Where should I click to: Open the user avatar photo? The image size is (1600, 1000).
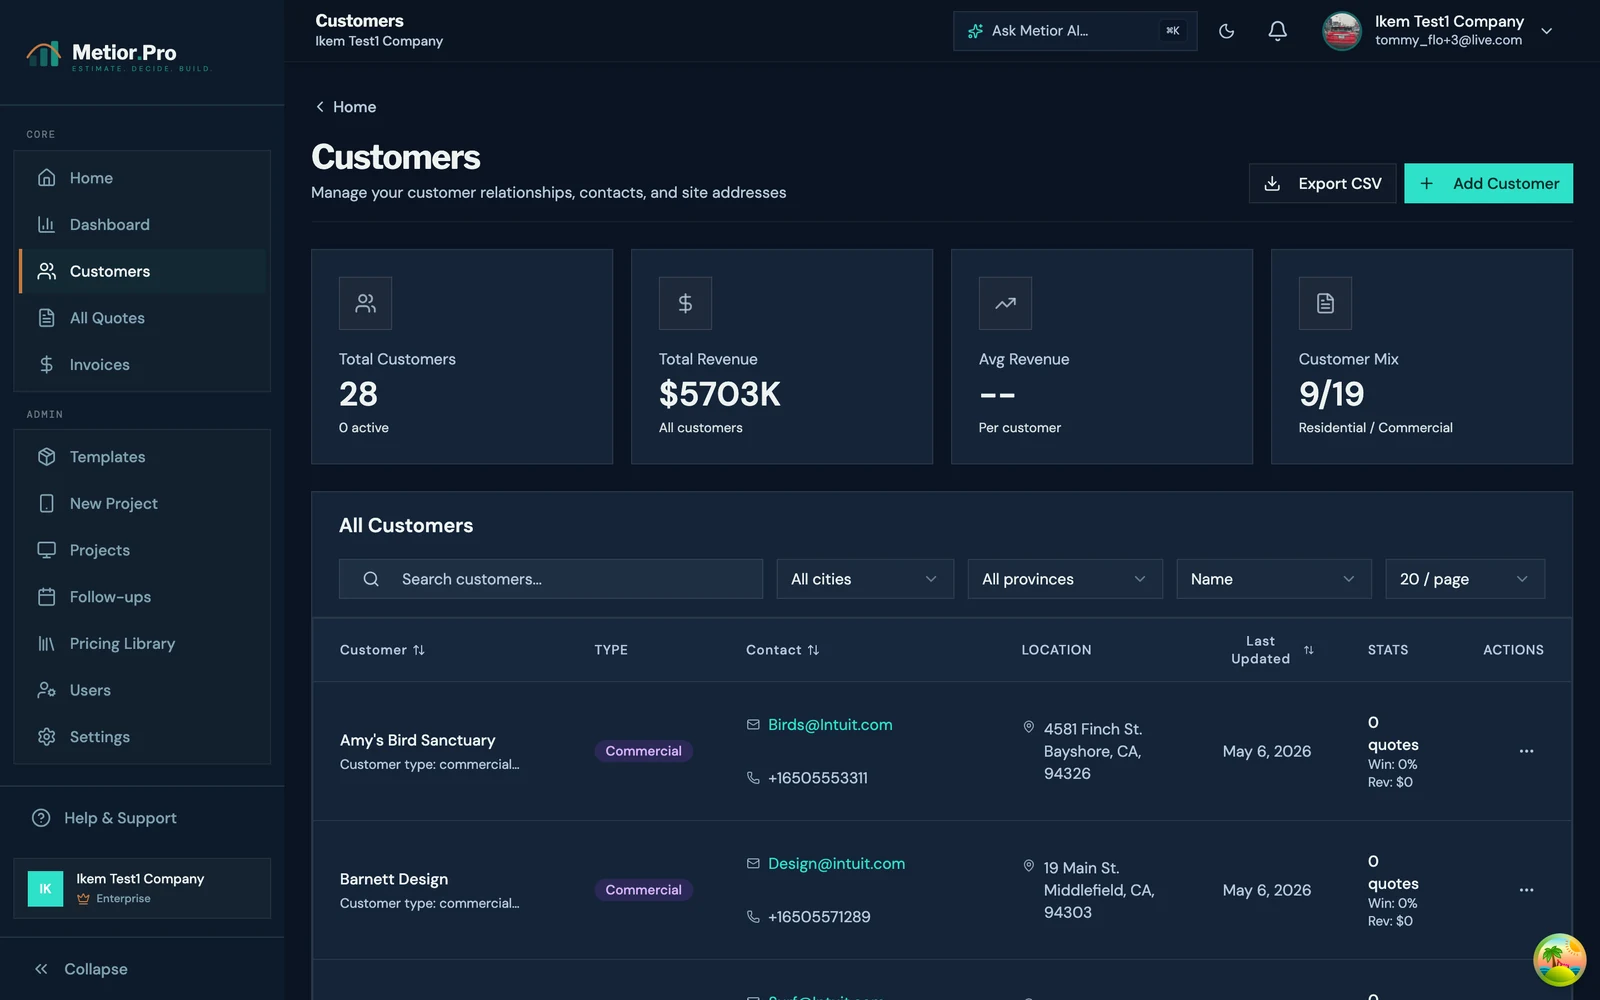coord(1341,31)
